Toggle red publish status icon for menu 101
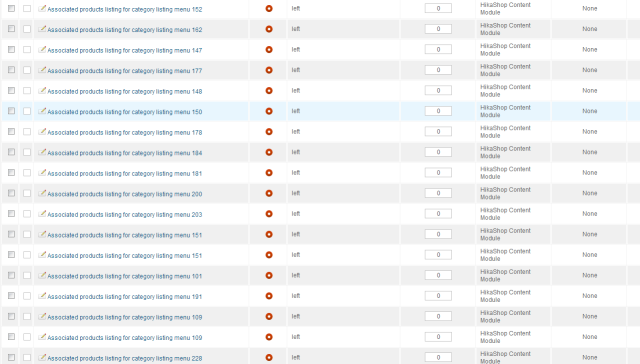The width and height of the screenshot is (640, 364). coord(269,275)
